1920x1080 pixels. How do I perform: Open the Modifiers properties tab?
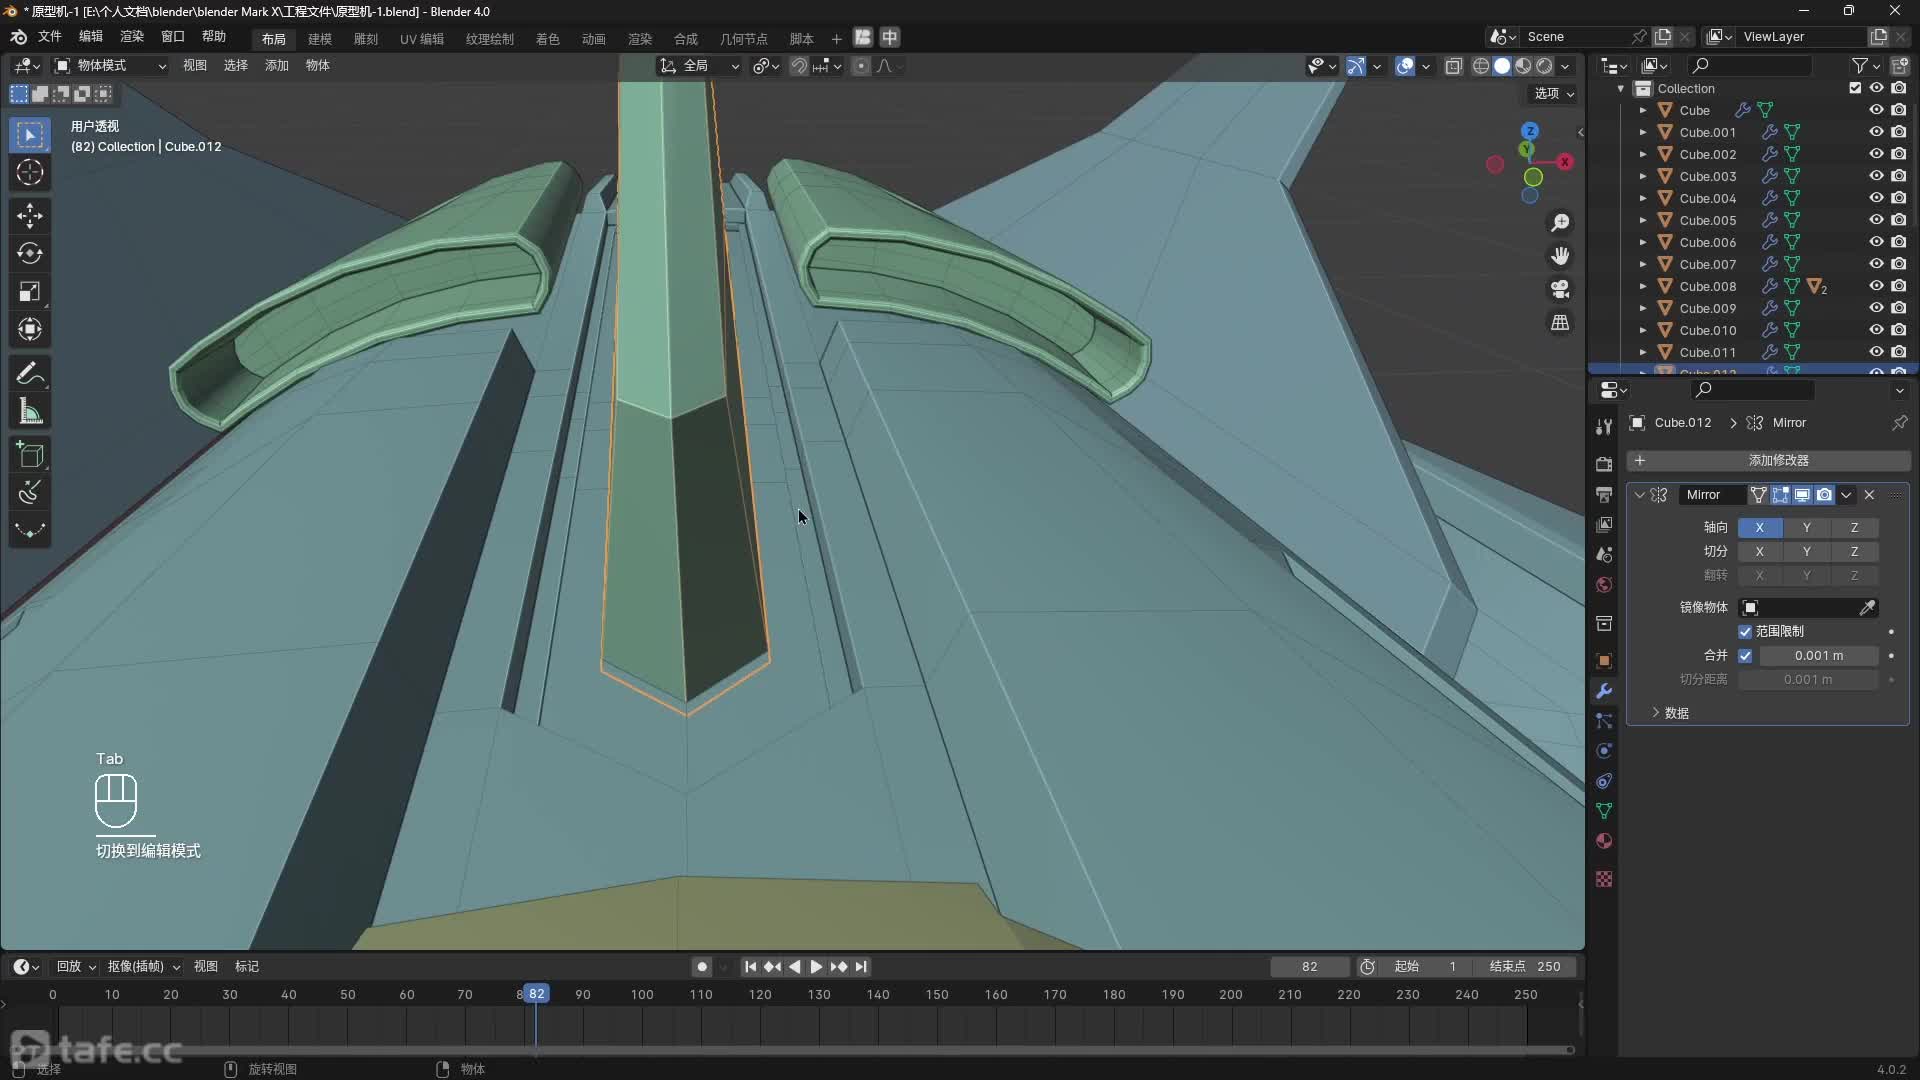pyautogui.click(x=1604, y=691)
